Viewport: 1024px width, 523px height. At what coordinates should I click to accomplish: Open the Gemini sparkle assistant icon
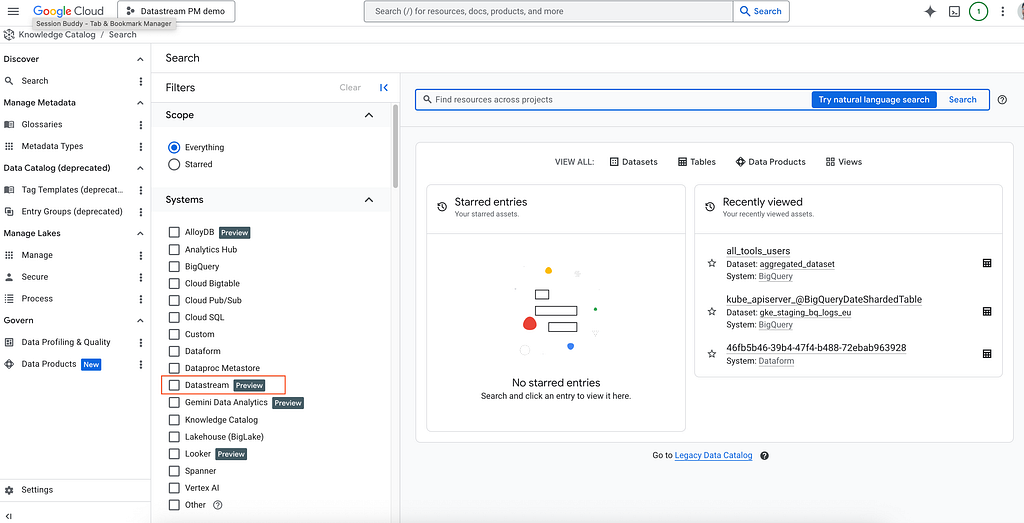point(930,11)
